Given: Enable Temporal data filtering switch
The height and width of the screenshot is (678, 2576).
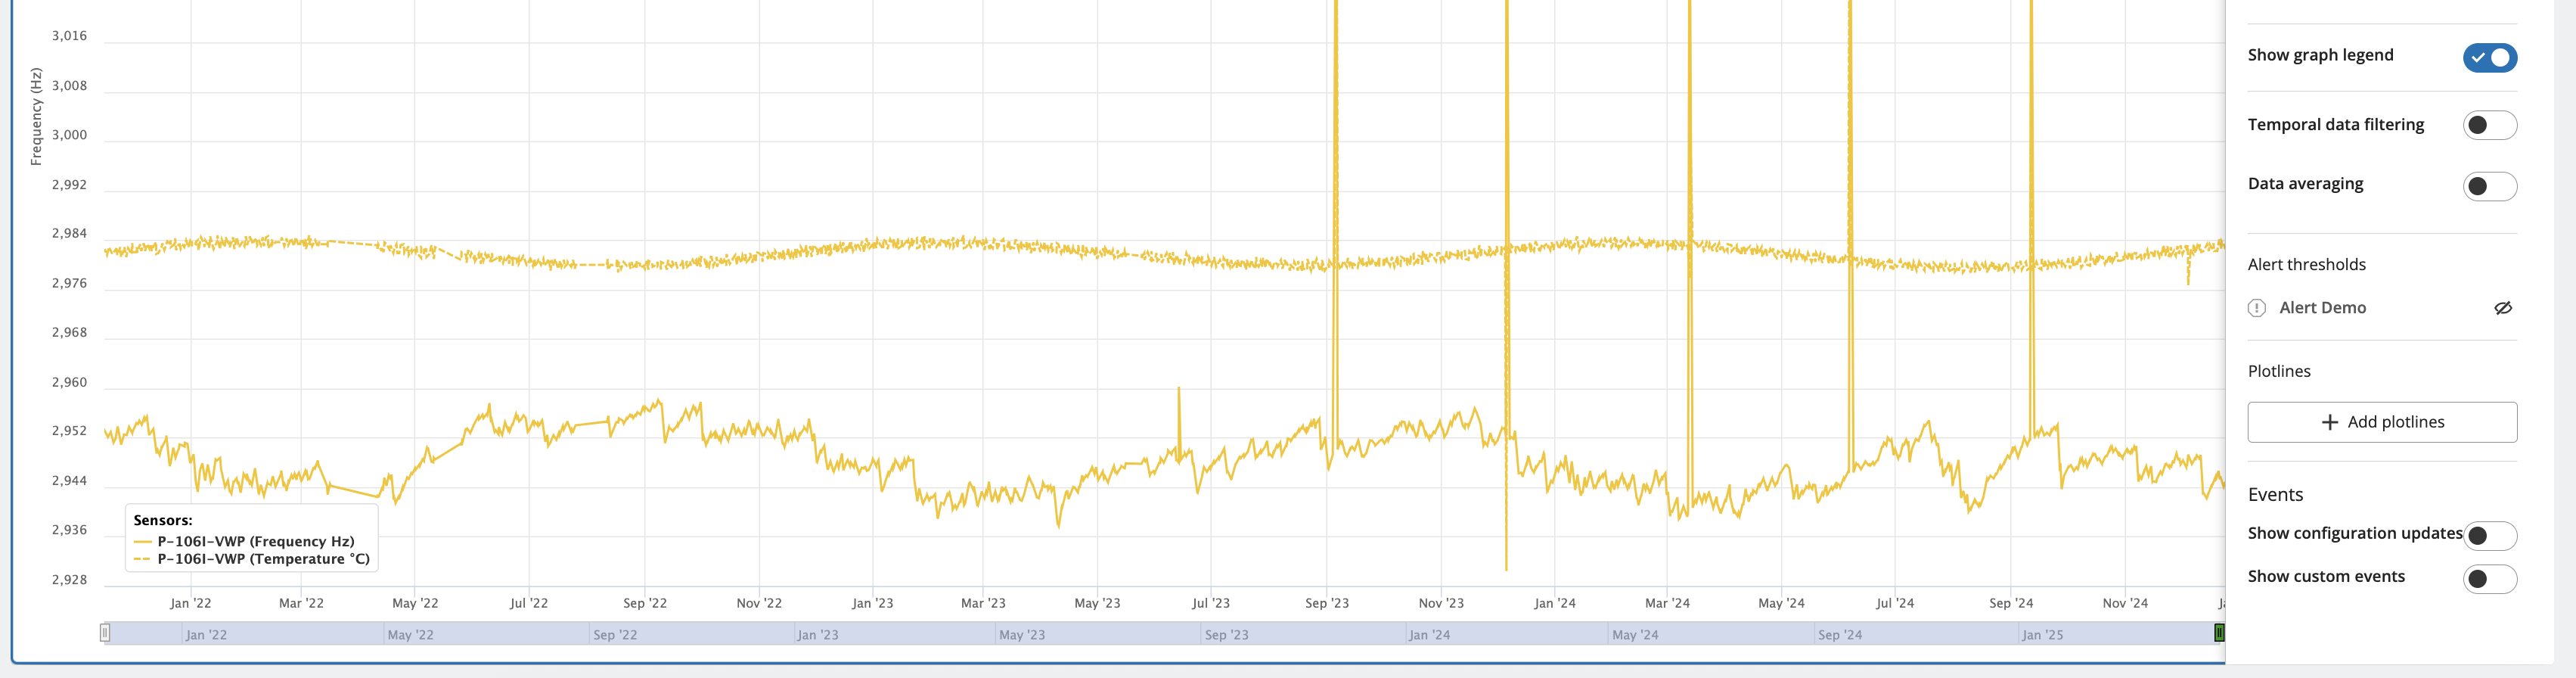Looking at the screenshot, I should pyautogui.click(x=2489, y=125).
